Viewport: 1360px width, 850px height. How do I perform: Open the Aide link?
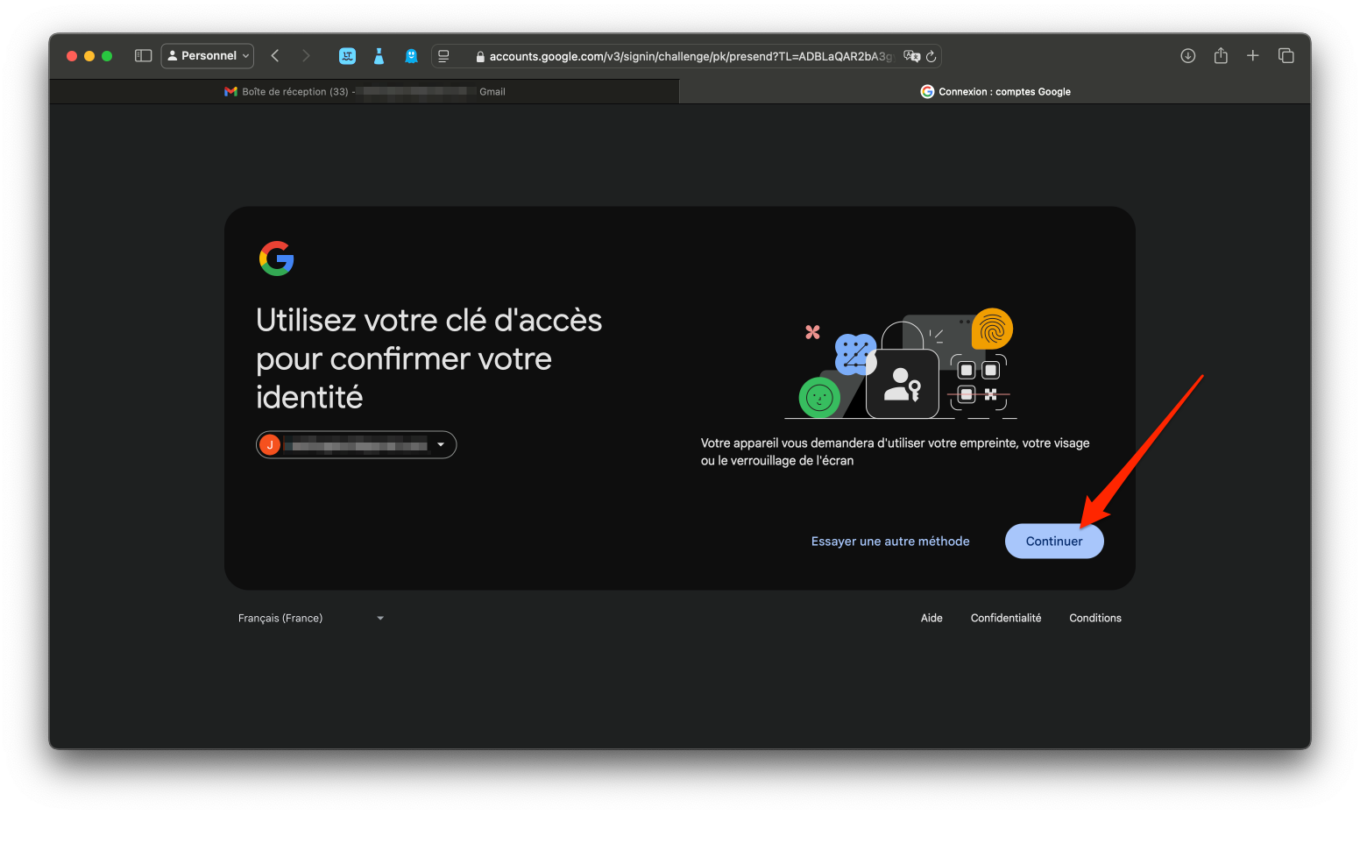[x=931, y=618]
